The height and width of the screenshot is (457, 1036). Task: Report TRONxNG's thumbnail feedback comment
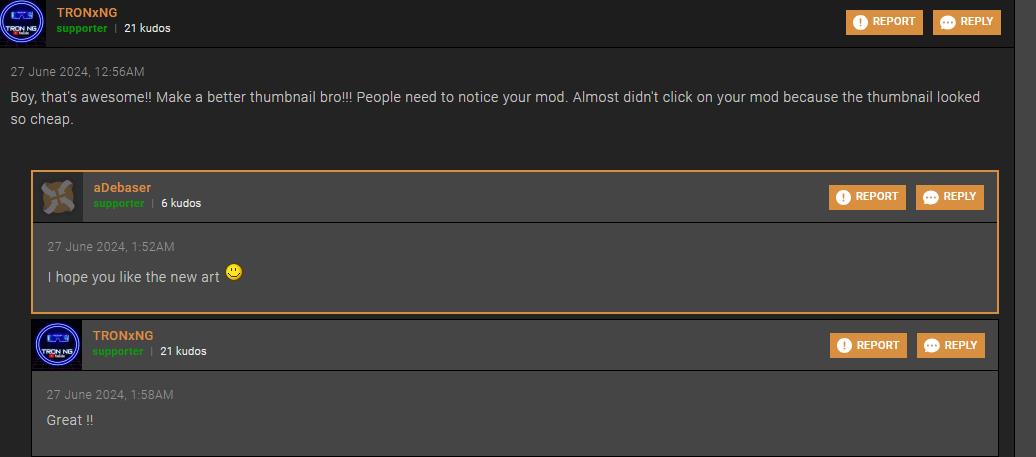coord(884,22)
